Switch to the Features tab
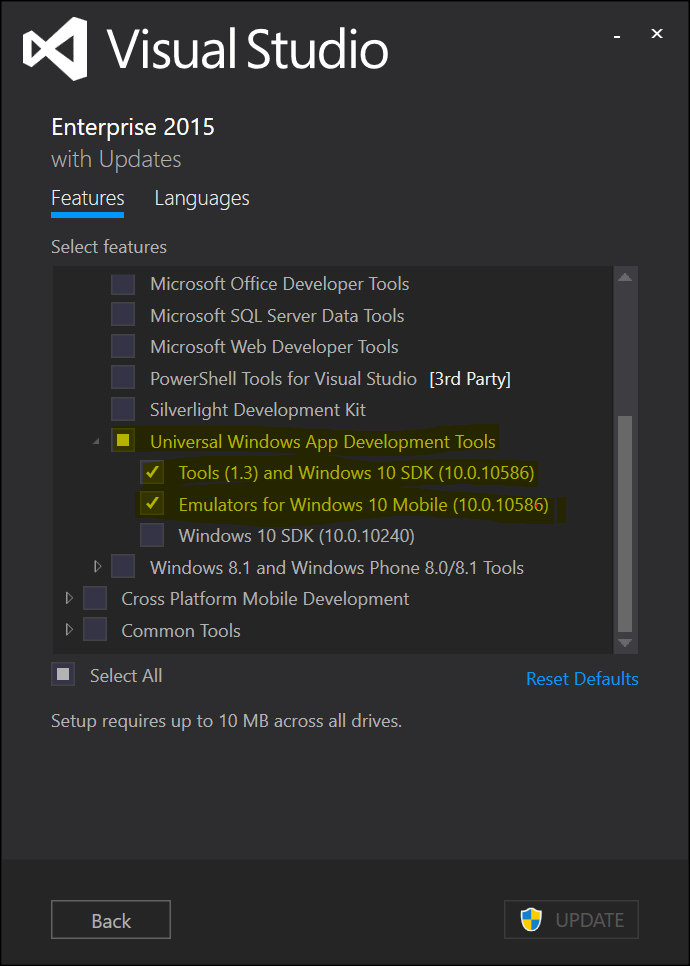 (x=87, y=198)
